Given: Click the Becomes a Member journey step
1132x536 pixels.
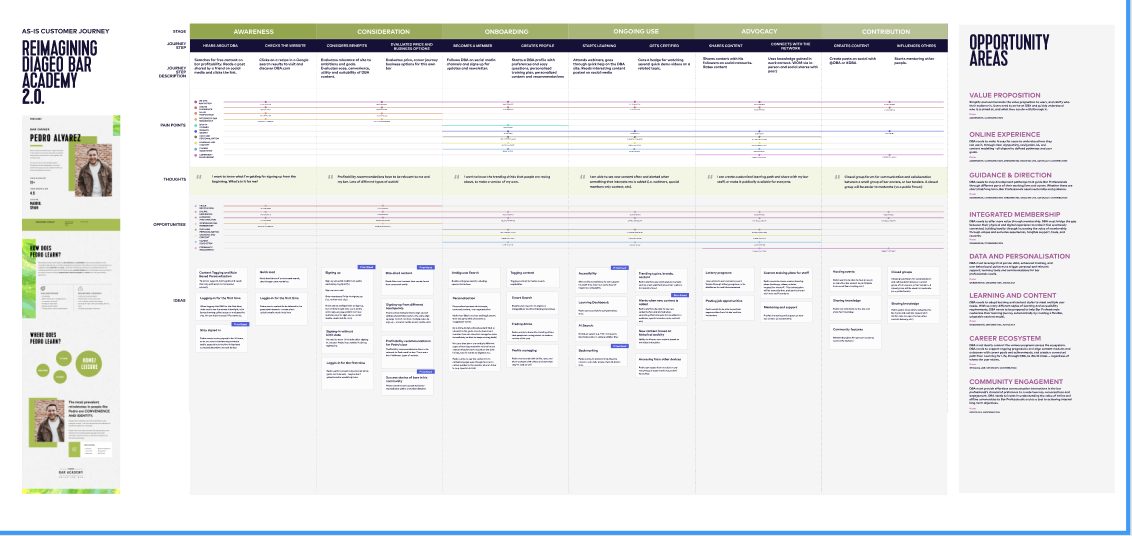Looking at the screenshot, I should tap(474, 46).
